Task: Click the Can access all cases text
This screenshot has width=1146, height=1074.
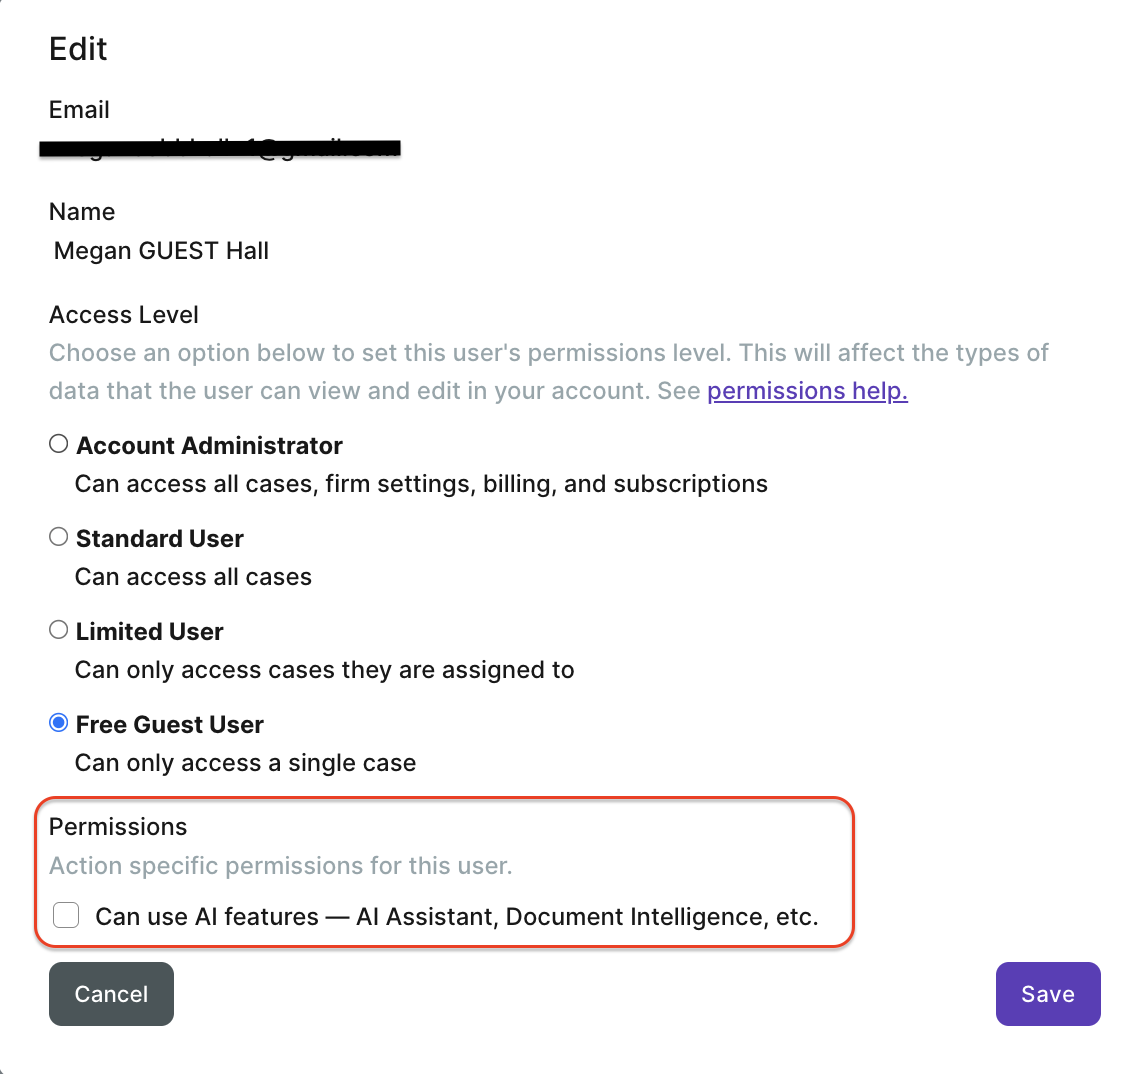Action: [x=192, y=576]
